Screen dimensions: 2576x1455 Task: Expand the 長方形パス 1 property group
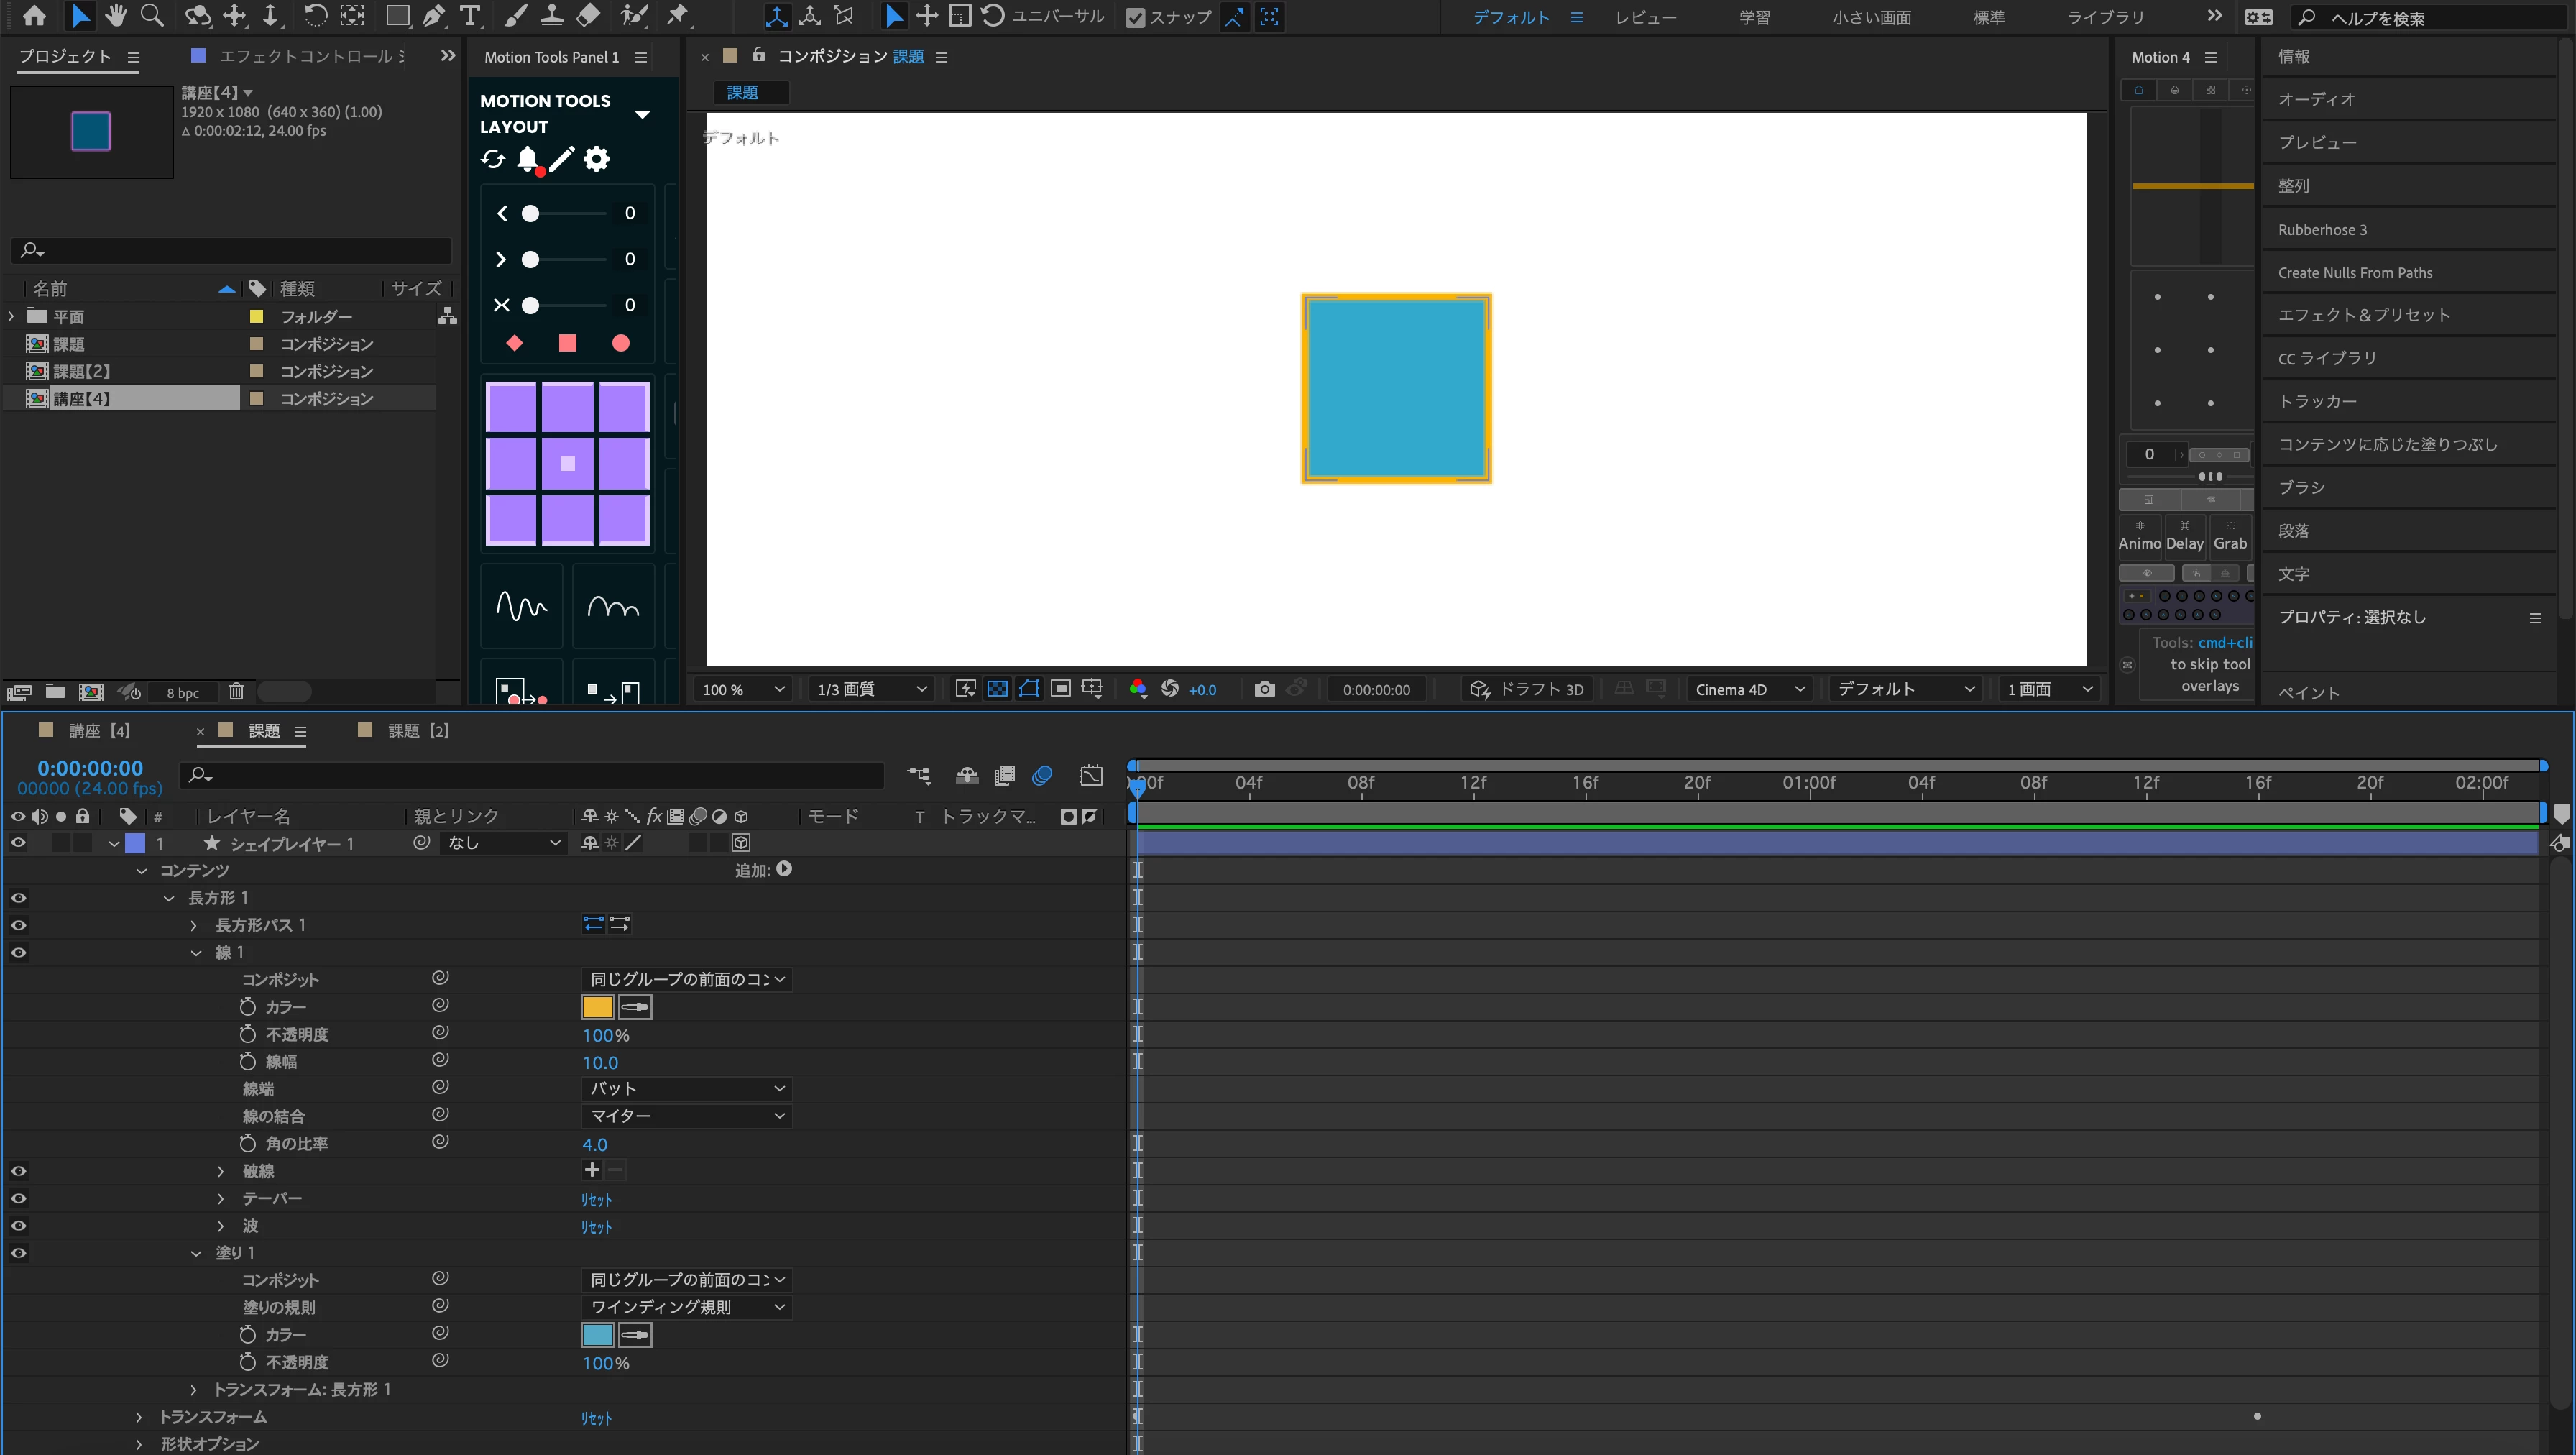point(193,925)
